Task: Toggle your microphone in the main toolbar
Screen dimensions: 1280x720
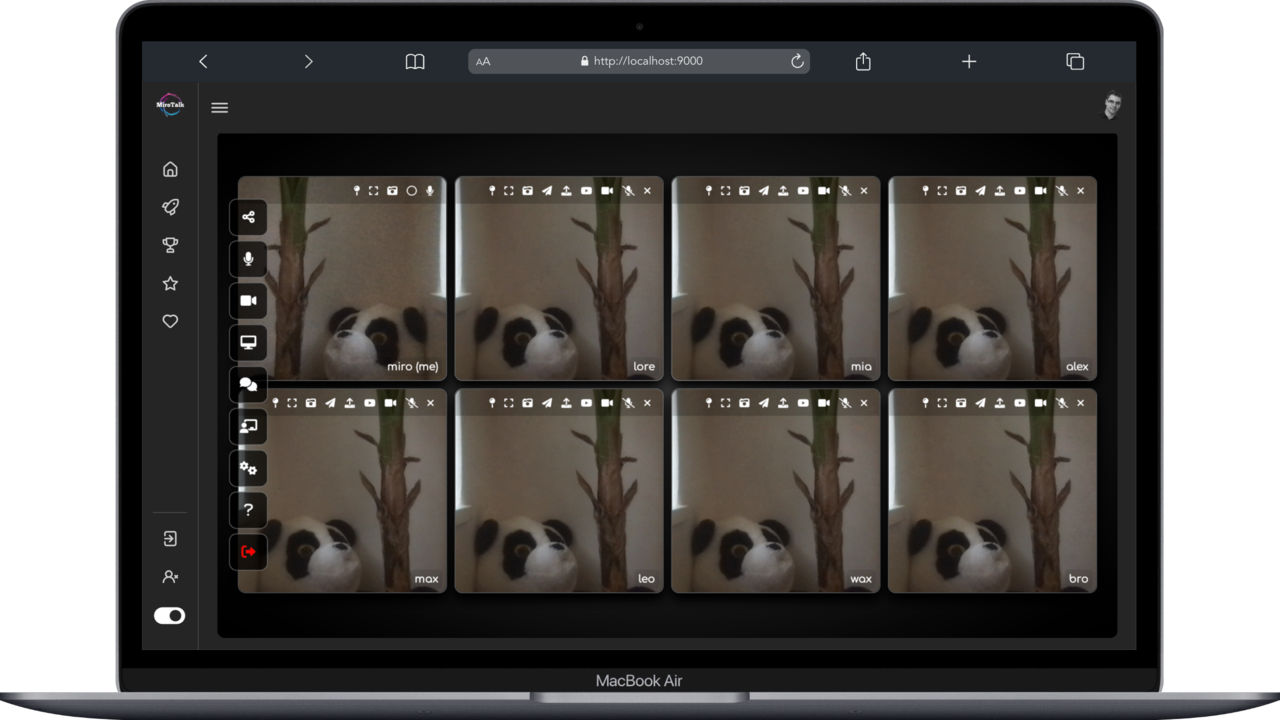Action: pyautogui.click(x=248, y=259)
